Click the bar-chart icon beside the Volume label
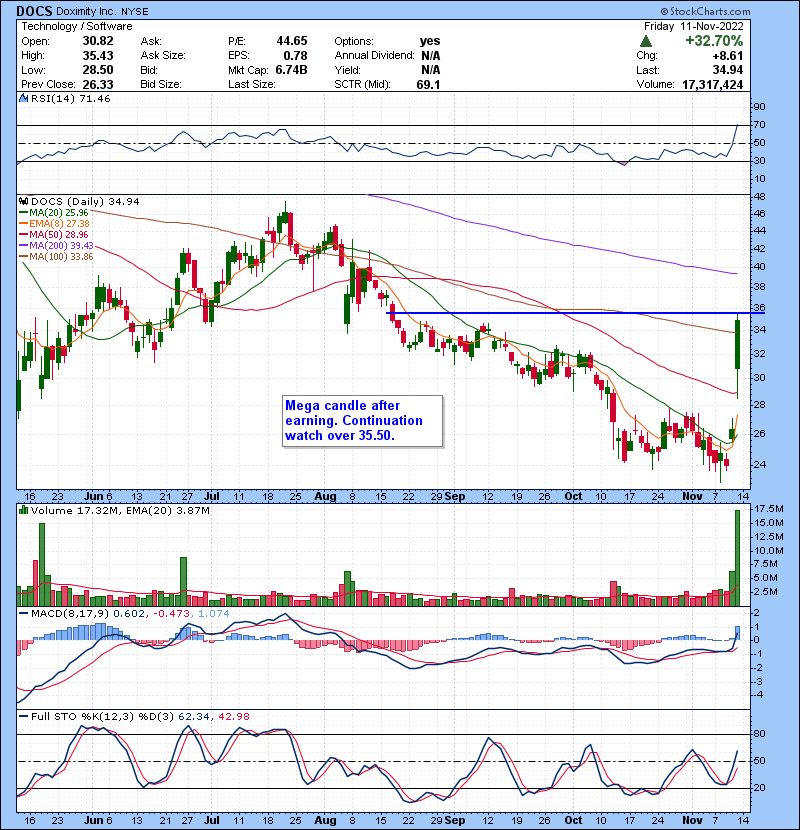 coord(23,510)
